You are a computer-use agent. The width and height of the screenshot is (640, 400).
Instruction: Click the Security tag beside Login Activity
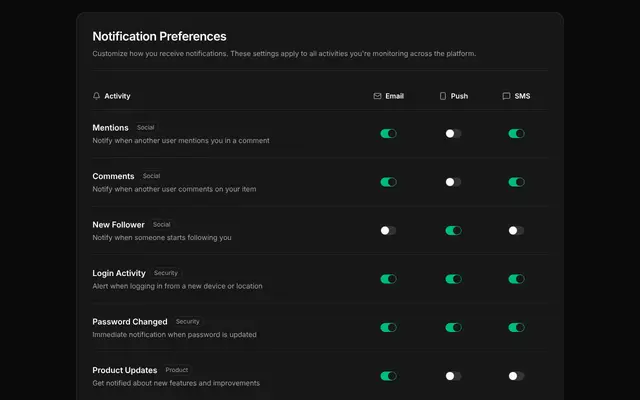166,273
